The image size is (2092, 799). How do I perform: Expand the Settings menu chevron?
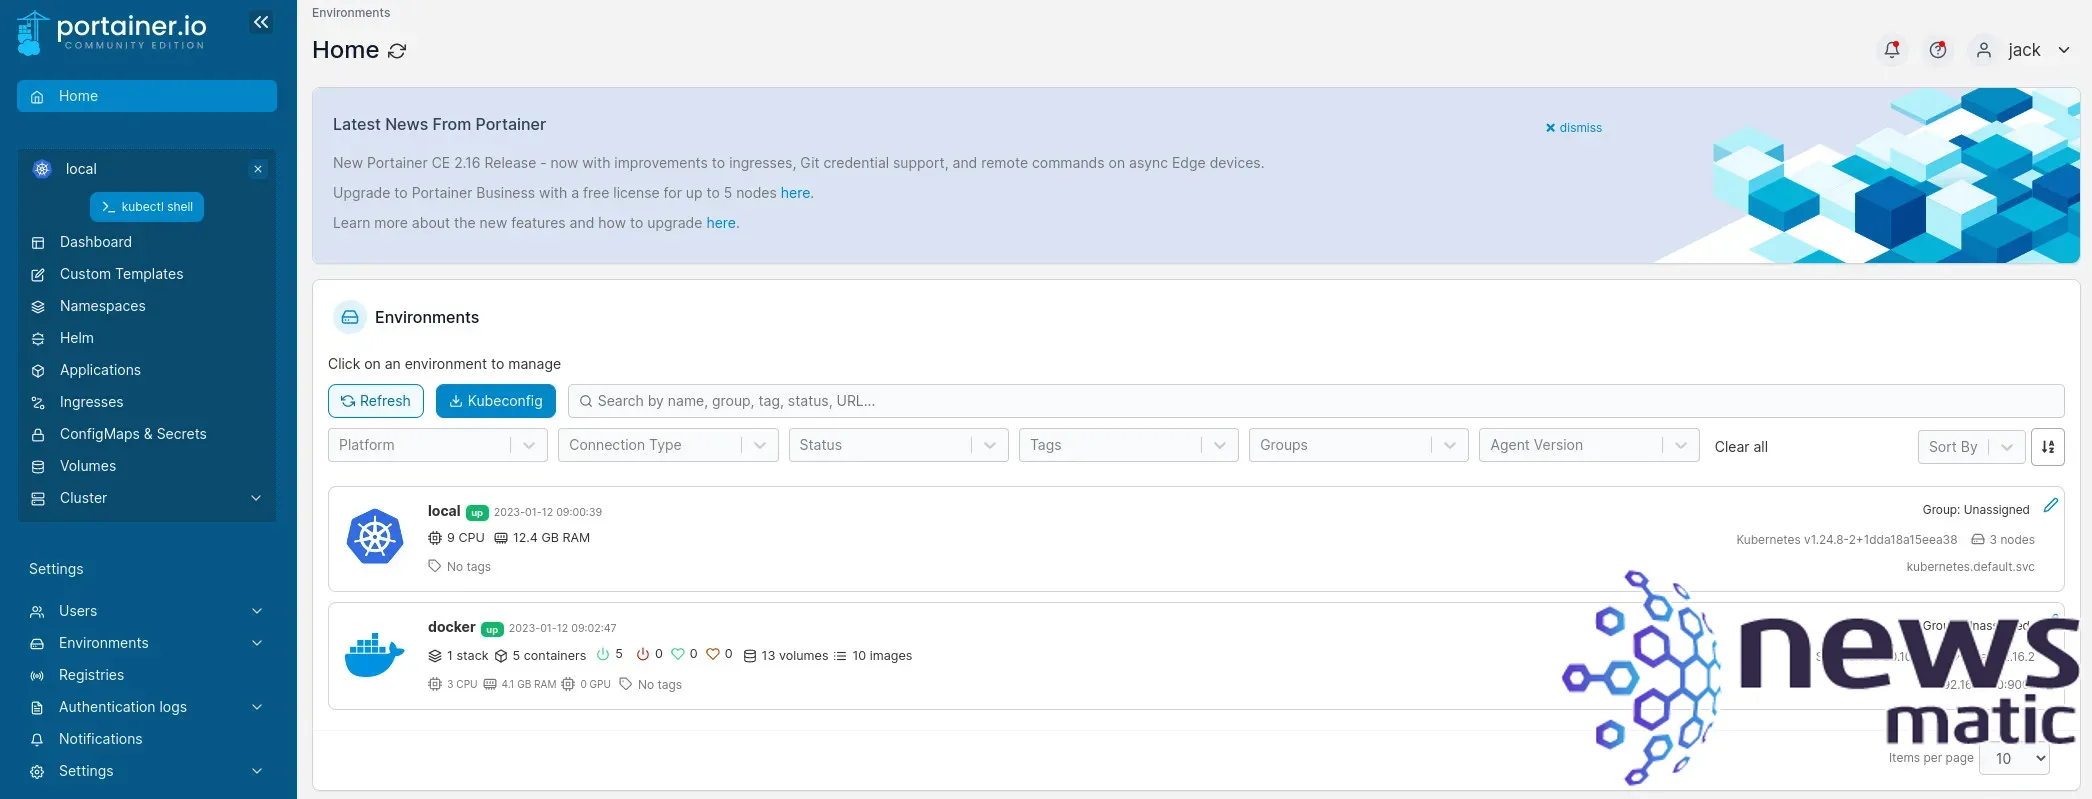(x=257, y=771)
